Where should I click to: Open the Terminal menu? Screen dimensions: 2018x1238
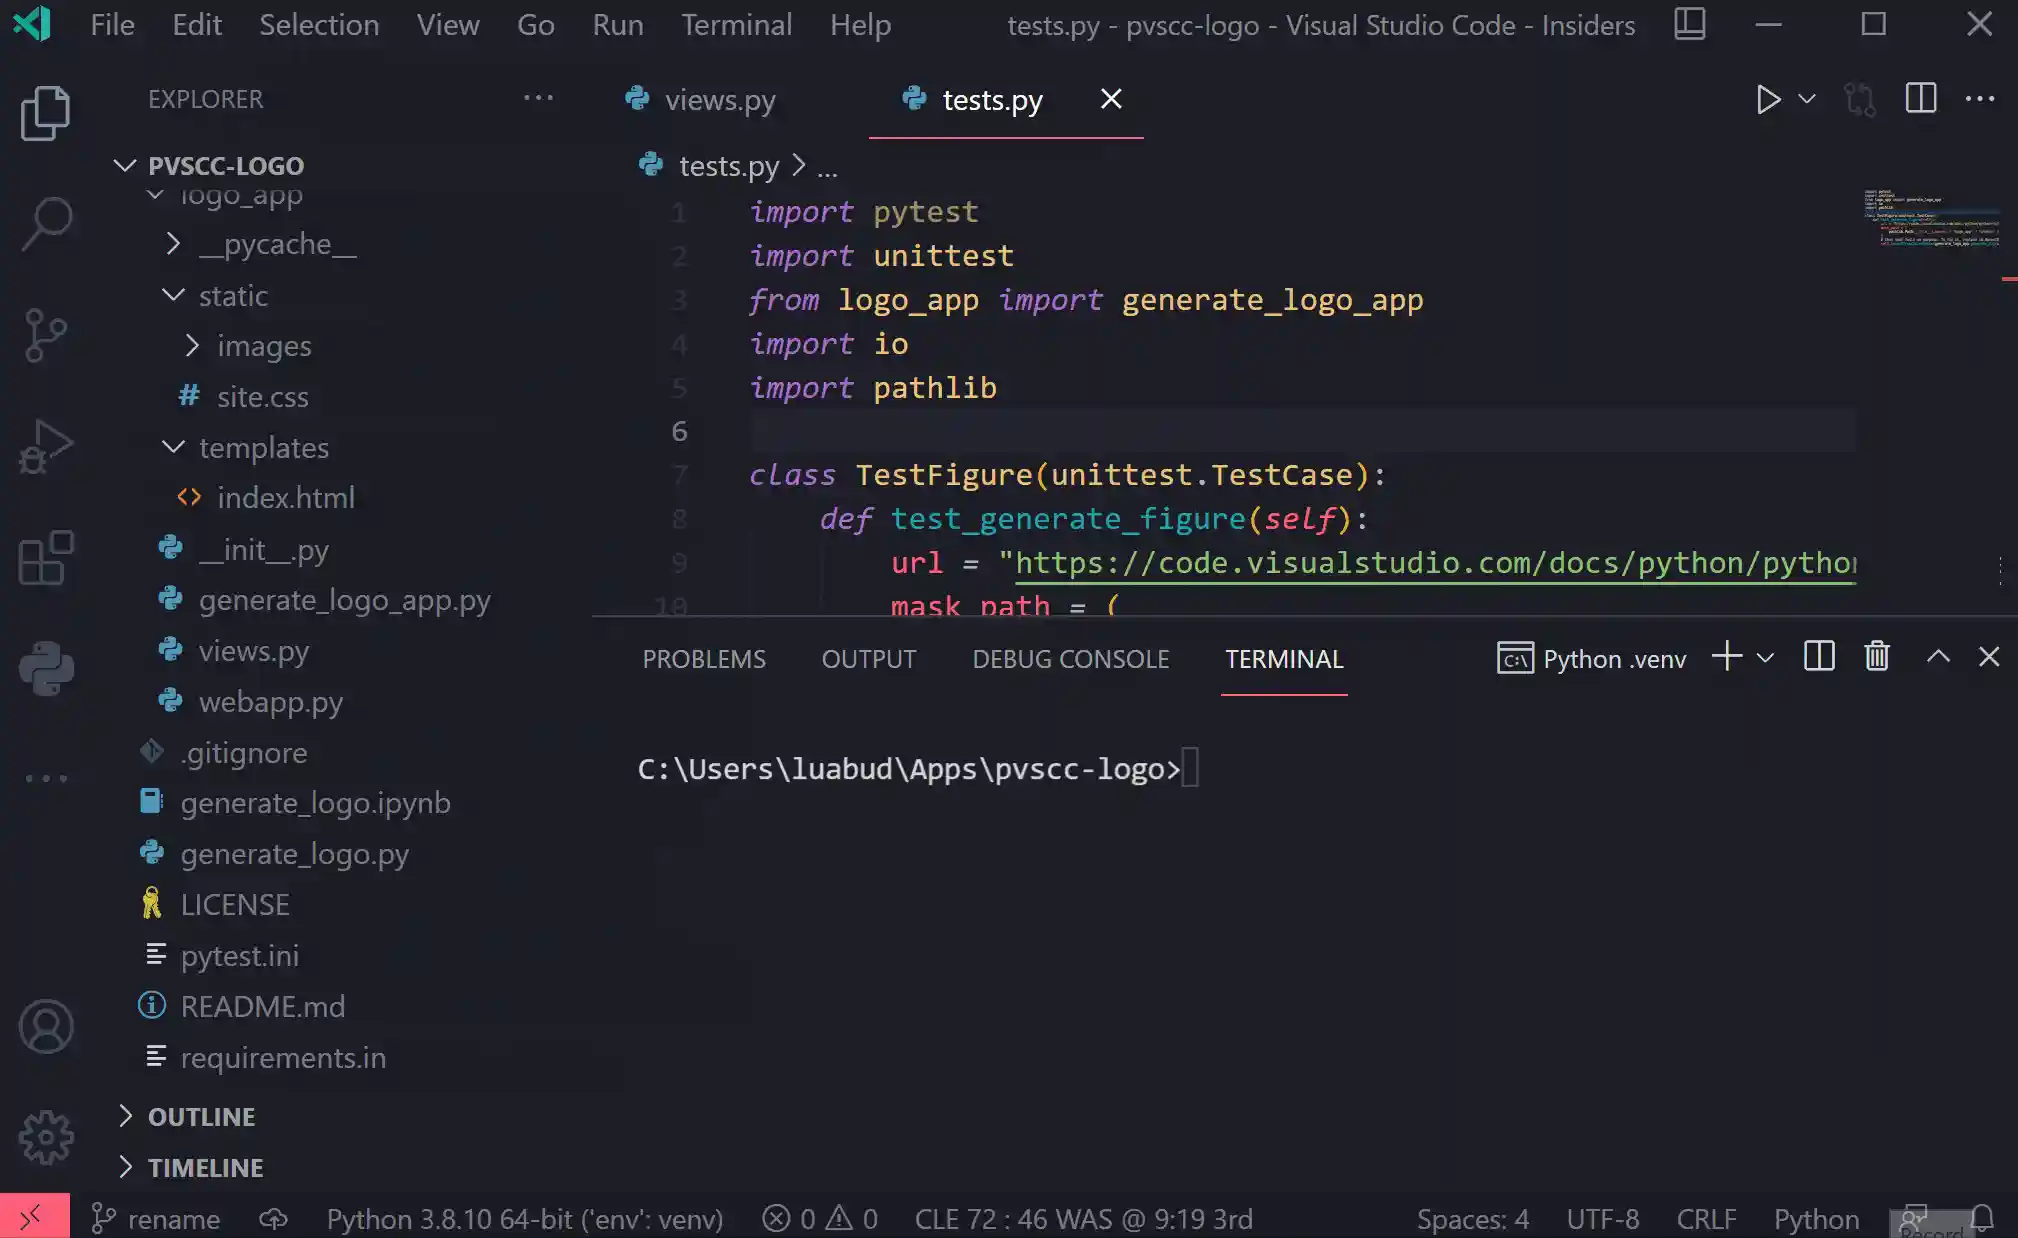point(737,24)
